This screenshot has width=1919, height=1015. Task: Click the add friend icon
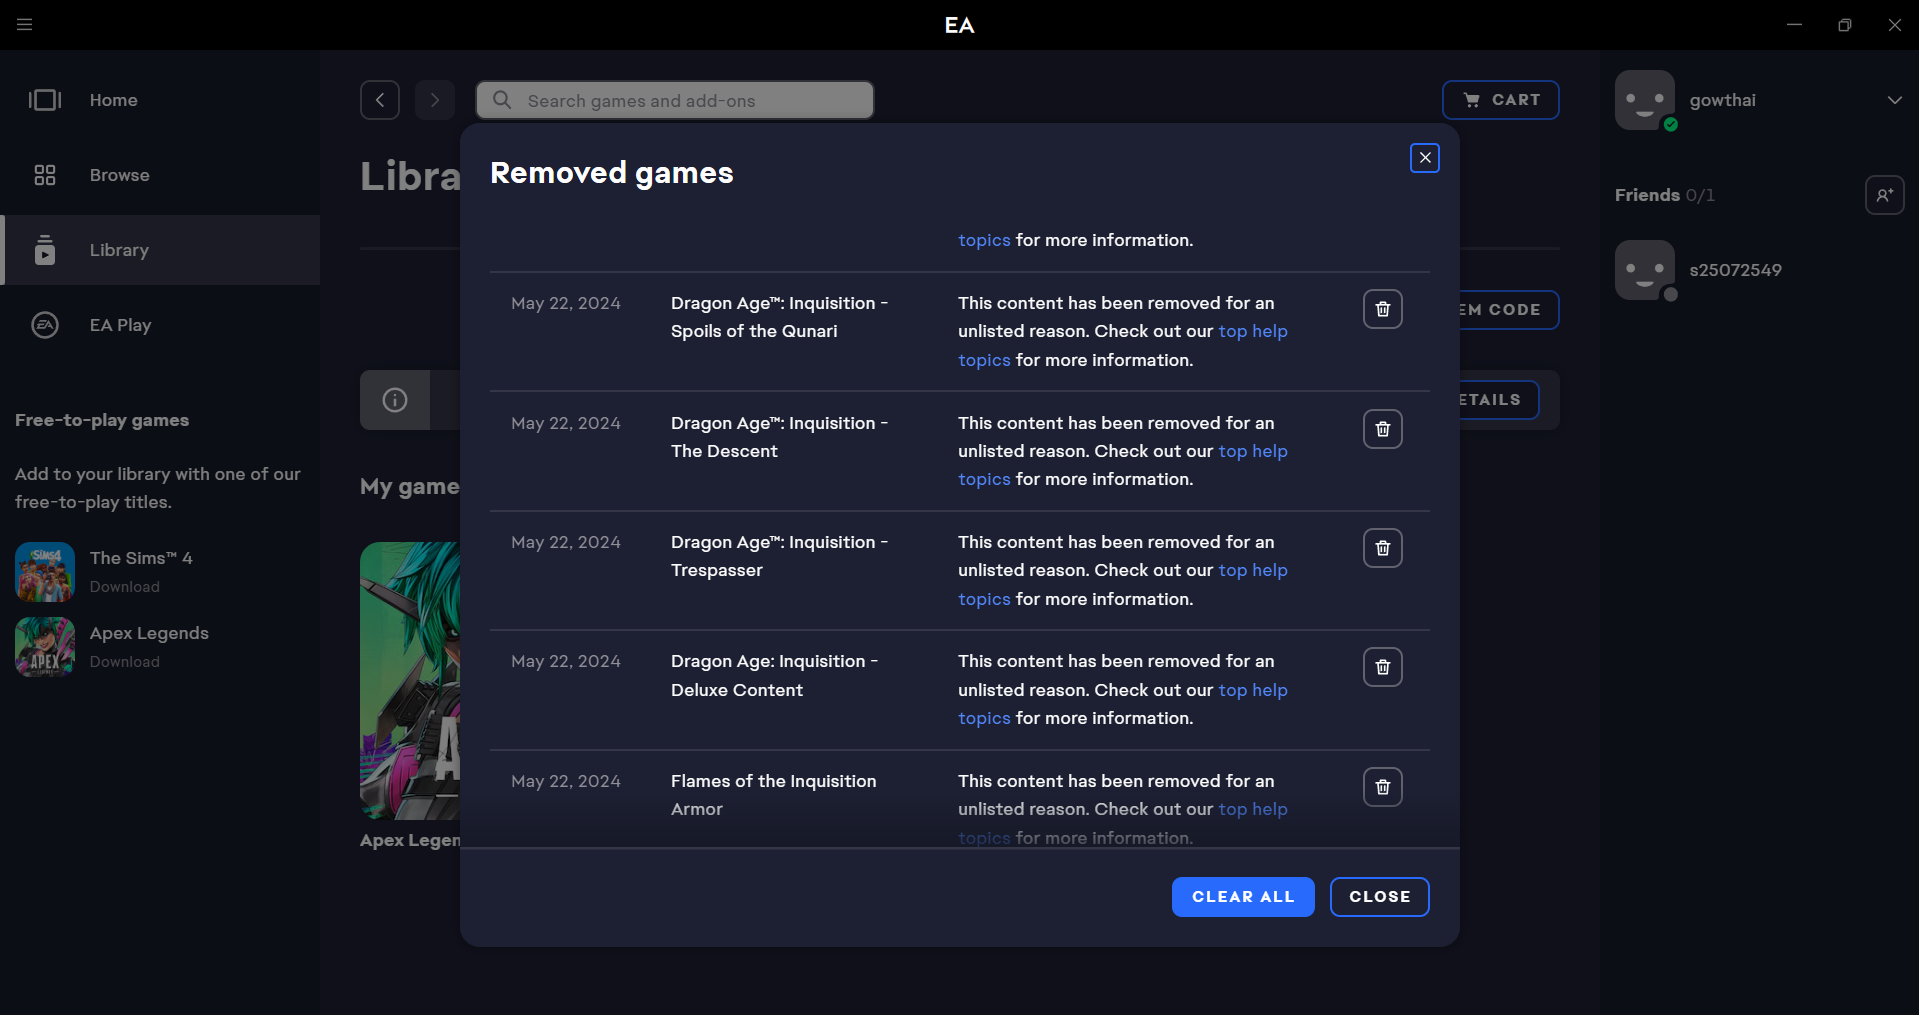click(x=1884, y=195)
